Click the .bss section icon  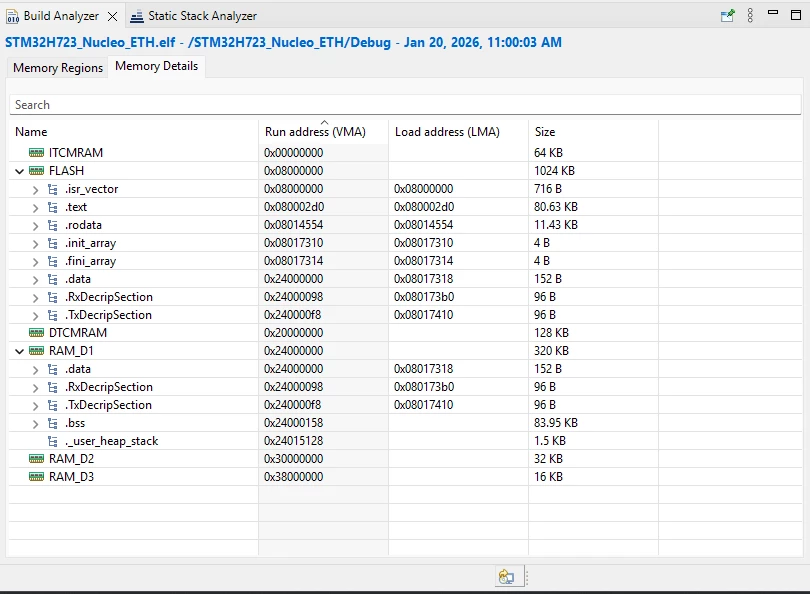(x=53, y=424)
